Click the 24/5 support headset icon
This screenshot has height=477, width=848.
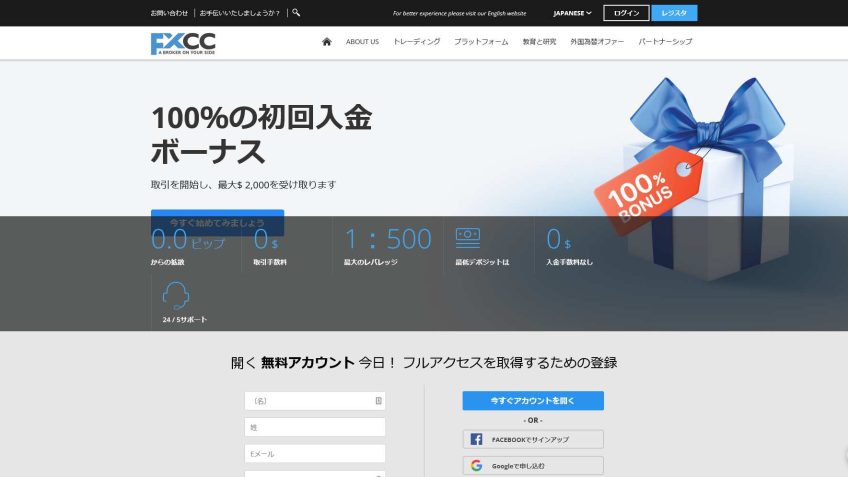(176, 295)
